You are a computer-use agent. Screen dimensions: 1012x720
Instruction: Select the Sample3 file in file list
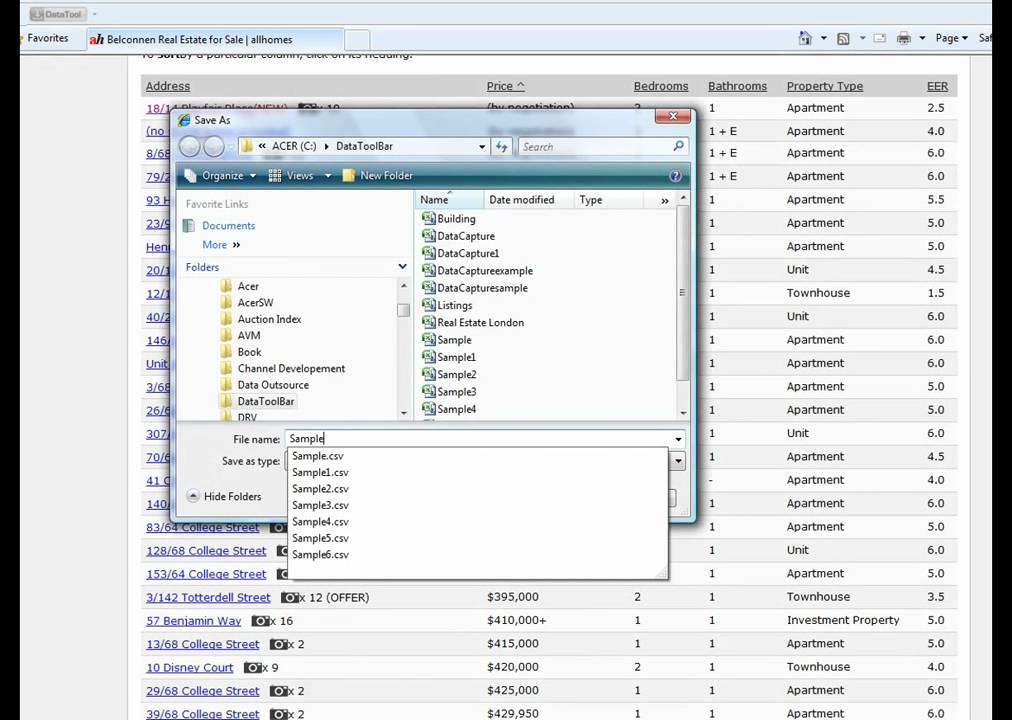point(449,392)
